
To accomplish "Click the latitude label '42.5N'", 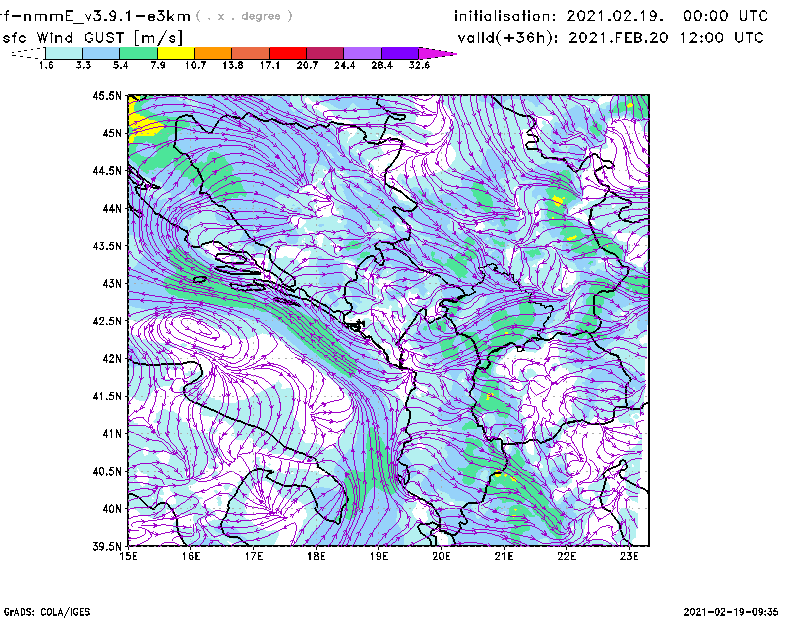I will click(107, 321).
